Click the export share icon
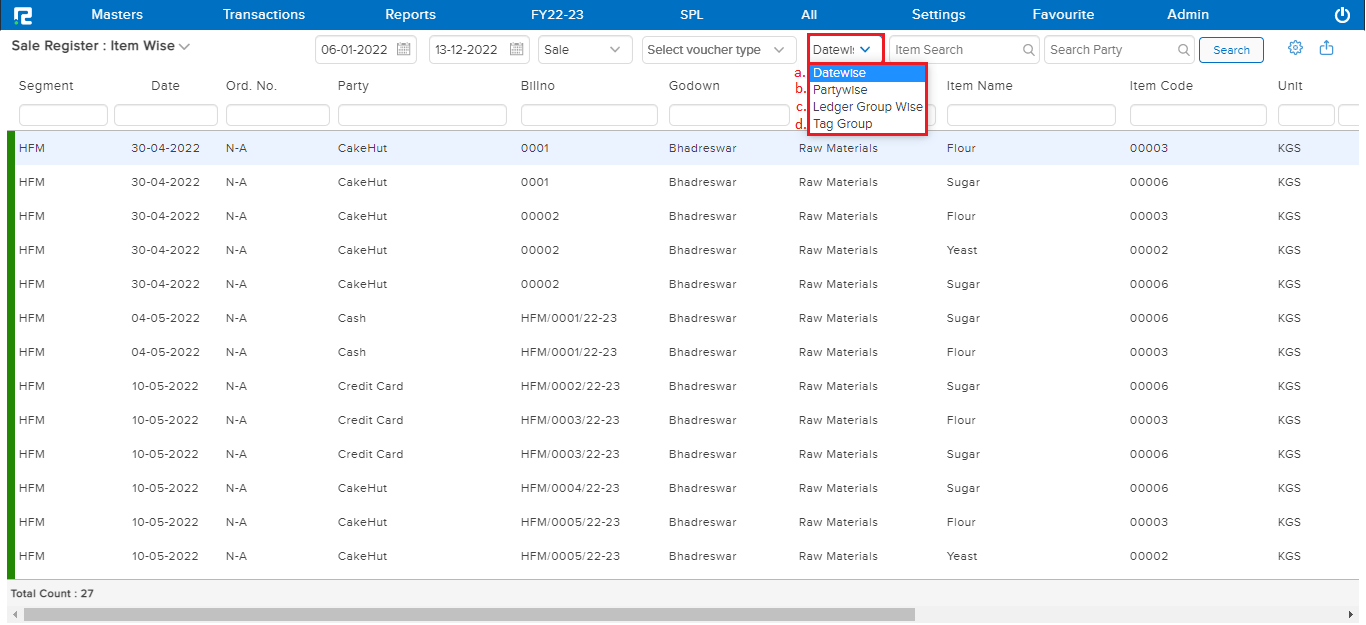This screenshot has height=625, width=1366. [1326, 48]
